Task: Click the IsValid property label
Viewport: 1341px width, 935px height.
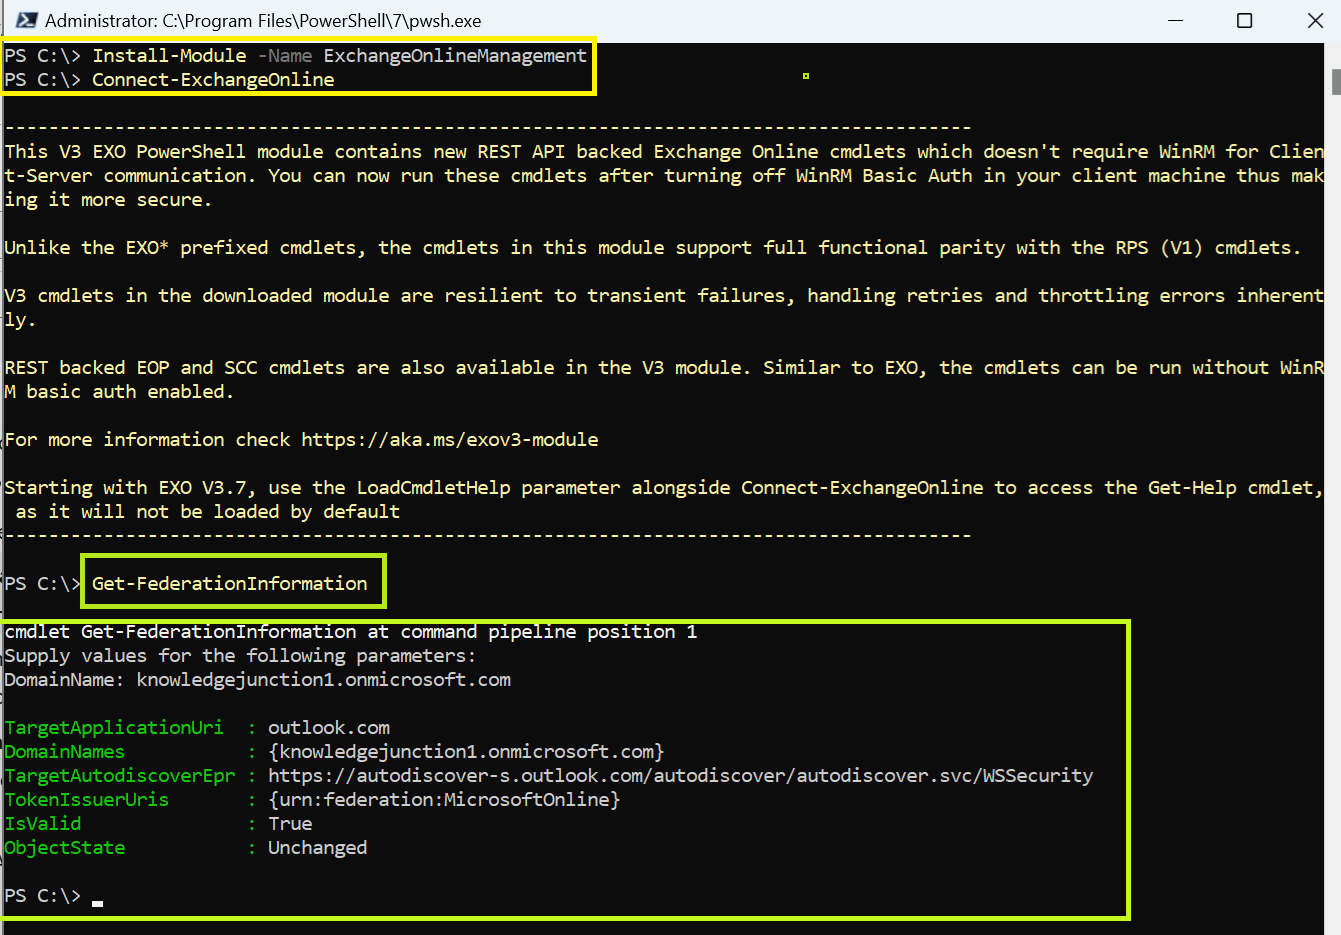Action: point(43,824)
